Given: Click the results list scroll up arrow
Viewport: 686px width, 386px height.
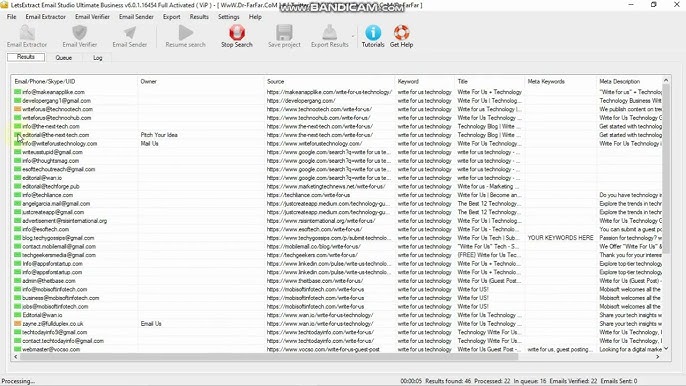Looking at the screenshot, I should 666,80.
